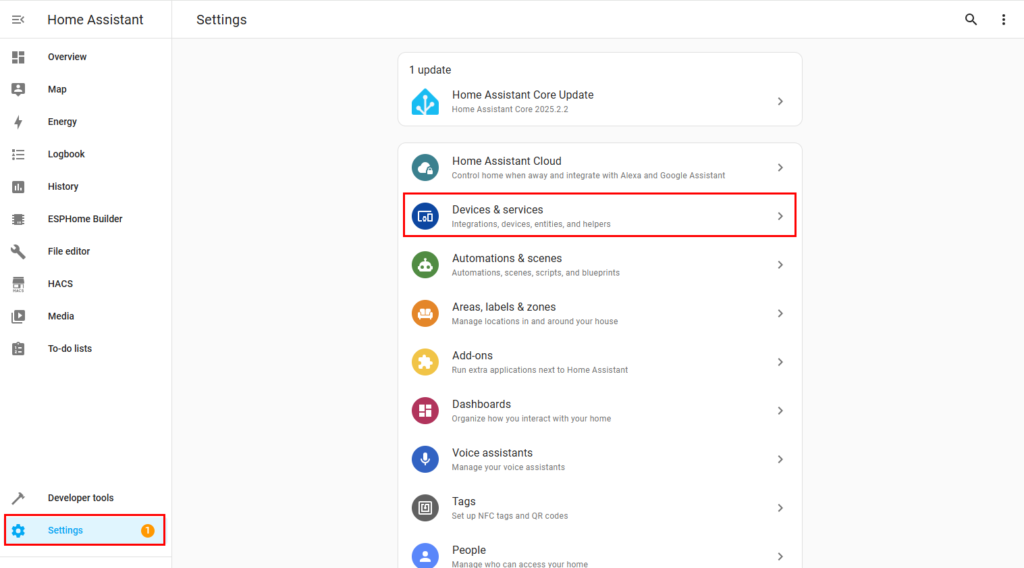
Task: Click the '1 update' label
Action: click(x=430, y=70)
